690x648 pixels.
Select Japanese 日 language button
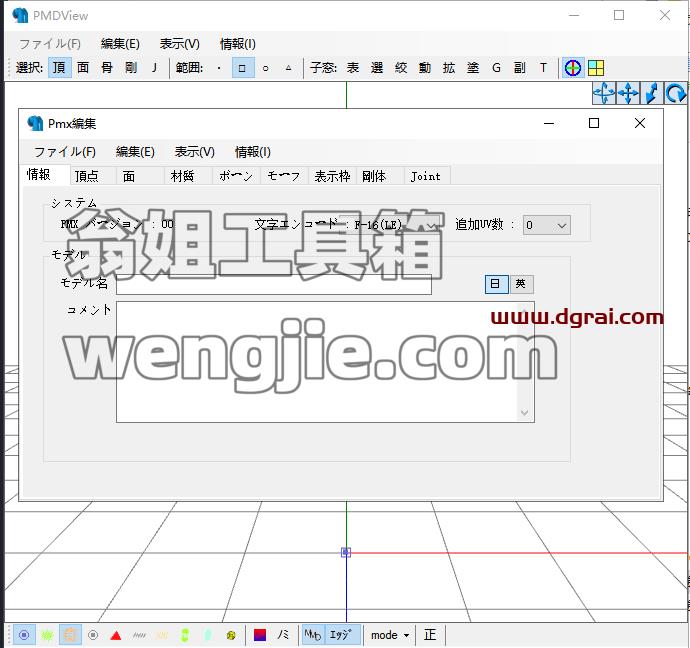click(x=496, y=284)
